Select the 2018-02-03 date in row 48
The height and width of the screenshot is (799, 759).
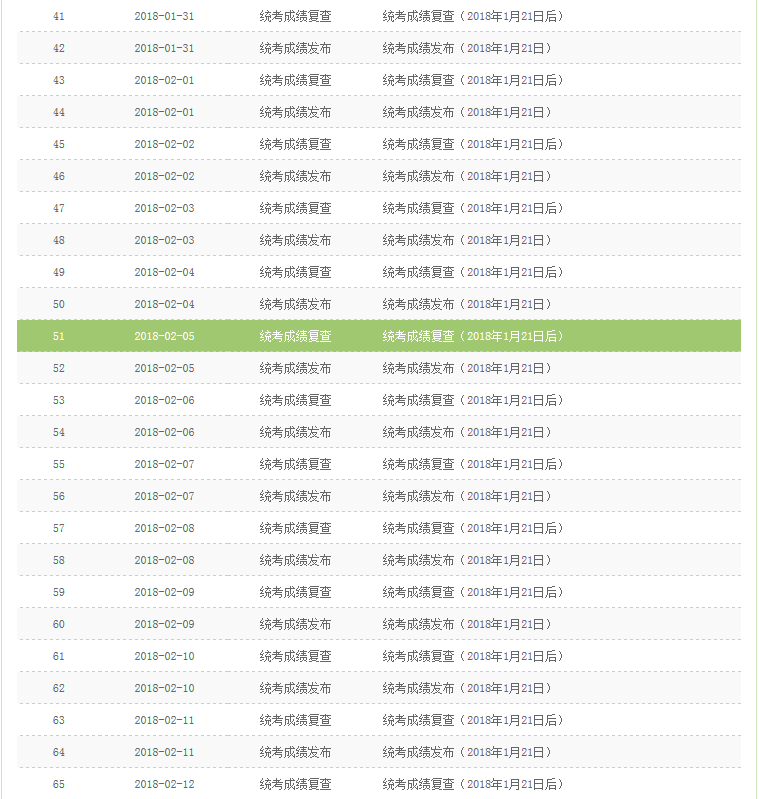pos(164,240)
